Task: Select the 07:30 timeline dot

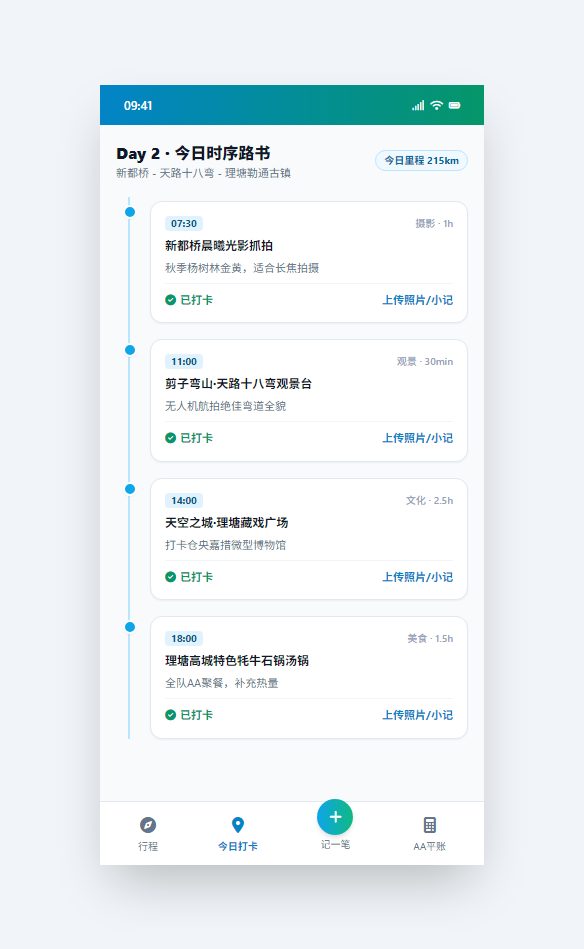Action: 130,212
